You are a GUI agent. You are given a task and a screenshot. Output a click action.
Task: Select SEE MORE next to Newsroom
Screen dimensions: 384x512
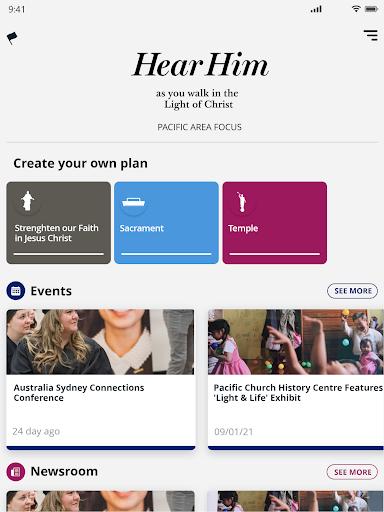click(352, 472)
